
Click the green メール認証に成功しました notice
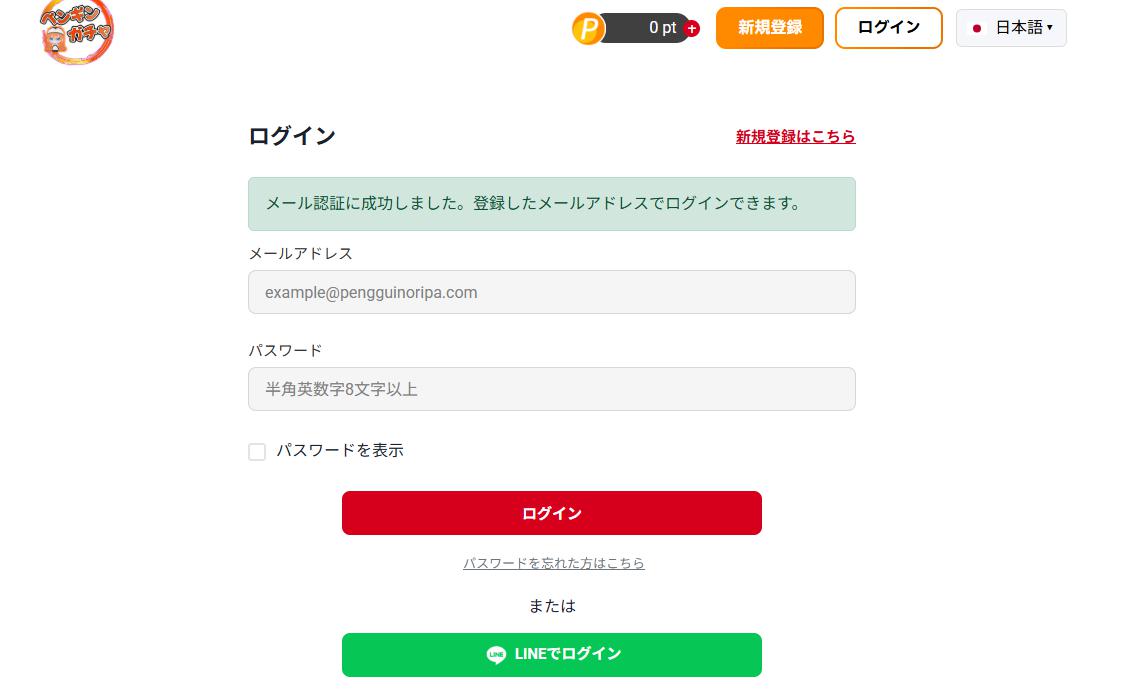[551, 204]
